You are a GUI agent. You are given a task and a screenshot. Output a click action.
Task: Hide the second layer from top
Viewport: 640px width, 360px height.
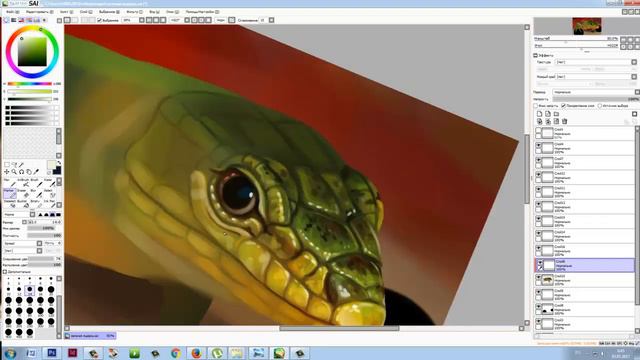[x=539, y=145]
